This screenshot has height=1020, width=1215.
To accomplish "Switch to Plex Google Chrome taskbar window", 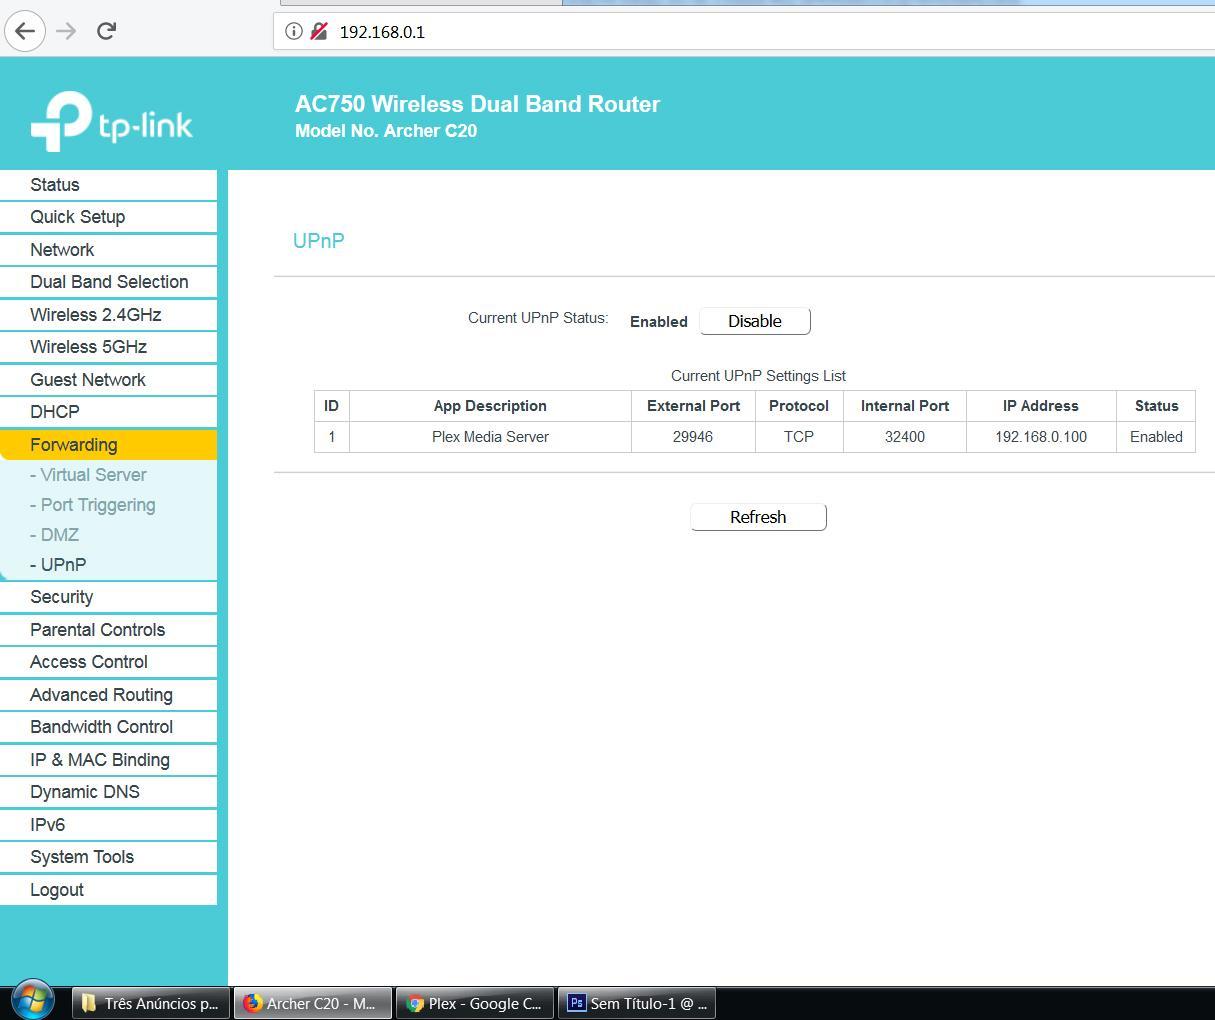I will click(x=475, y=1003).
